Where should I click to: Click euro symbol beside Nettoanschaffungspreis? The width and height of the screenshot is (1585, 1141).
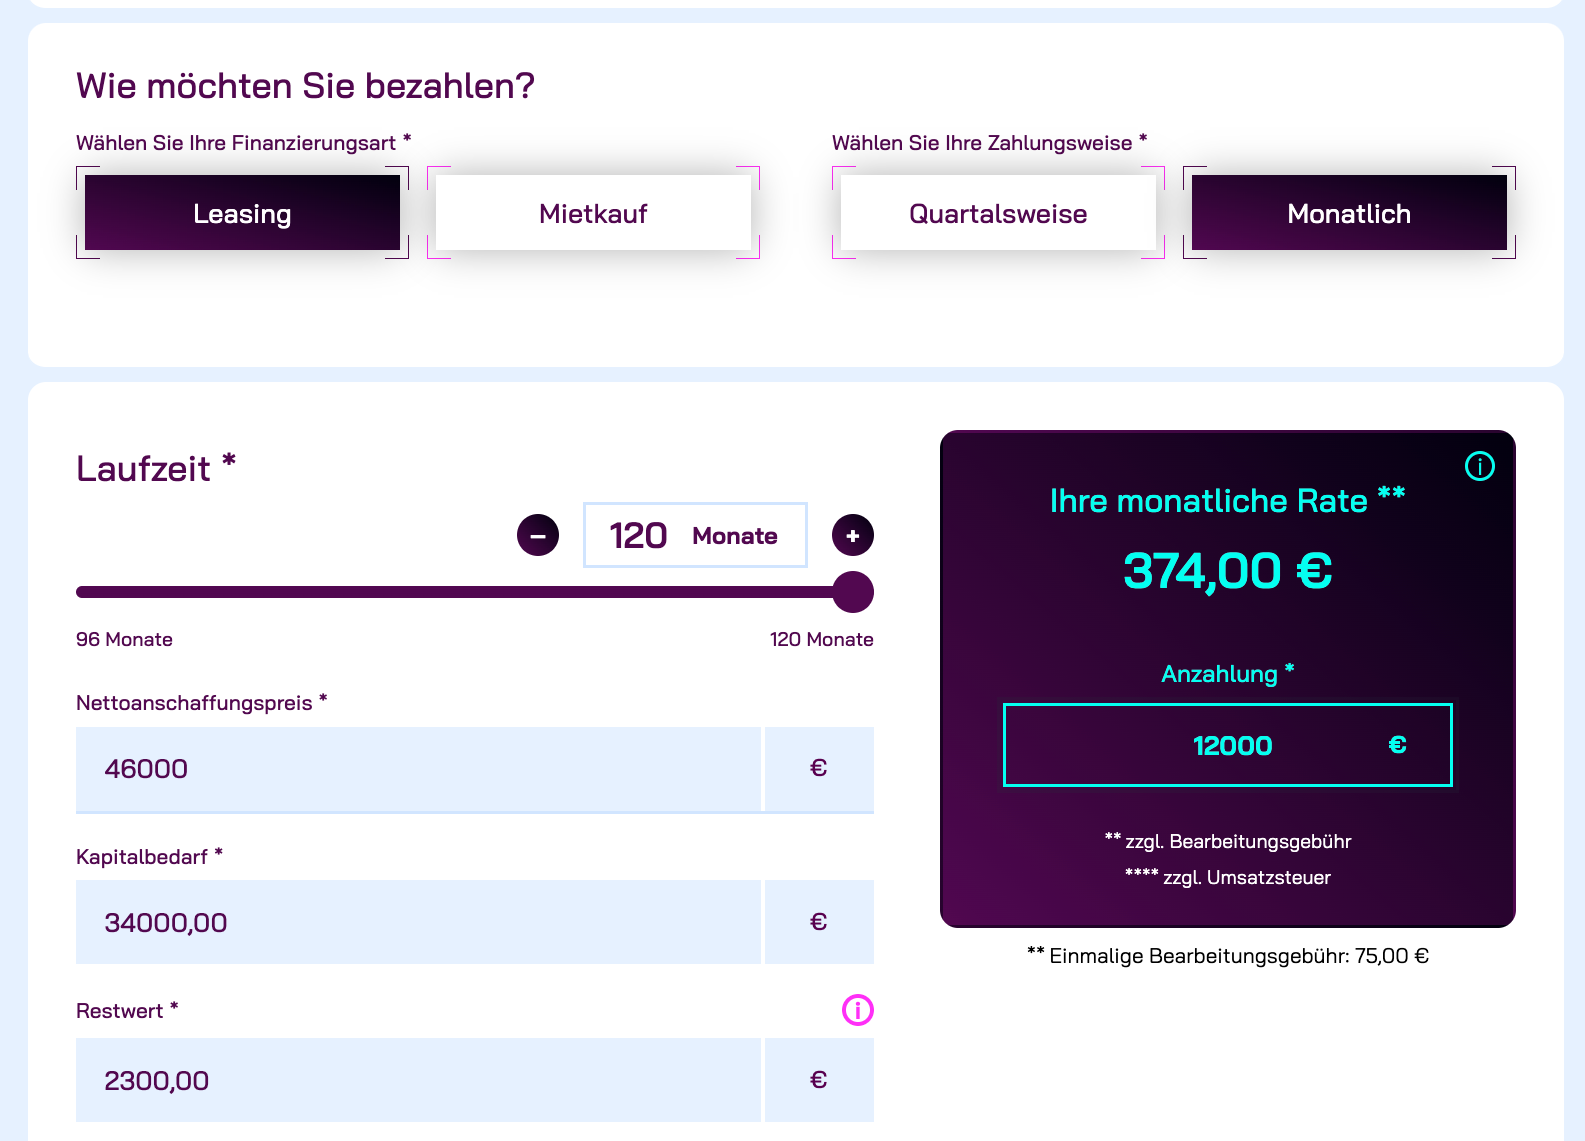click(819, 768)
